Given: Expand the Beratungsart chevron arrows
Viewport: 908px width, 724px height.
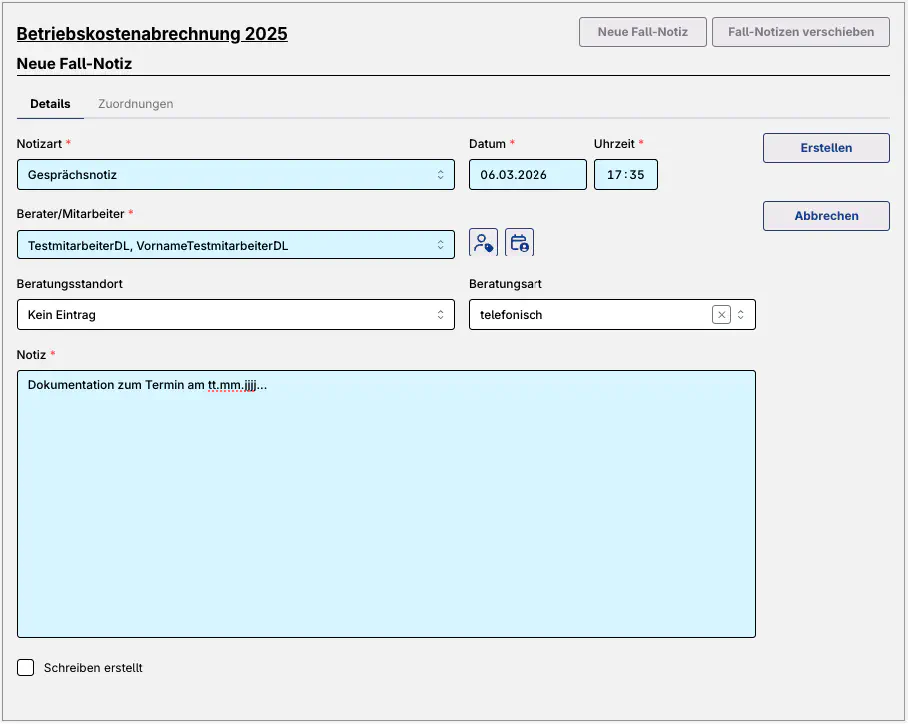Looking at the screenshot, I should pos(741,315).
